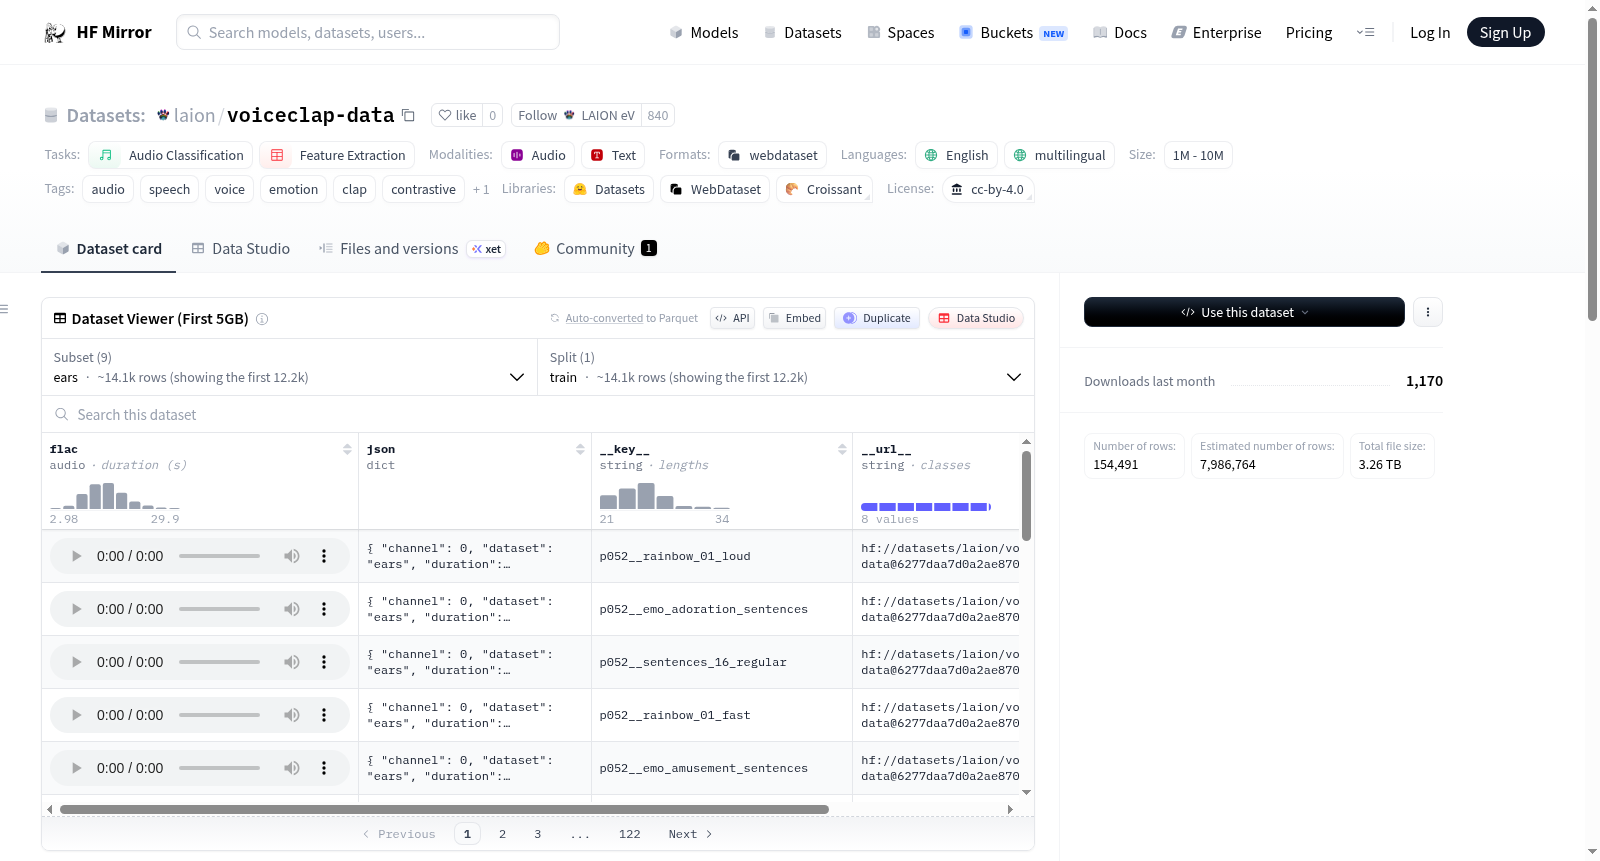Play audio for p052__rainbow_01_fast row
The width and height of the screenshot is (1600, 861).
(x=76, y=715)
